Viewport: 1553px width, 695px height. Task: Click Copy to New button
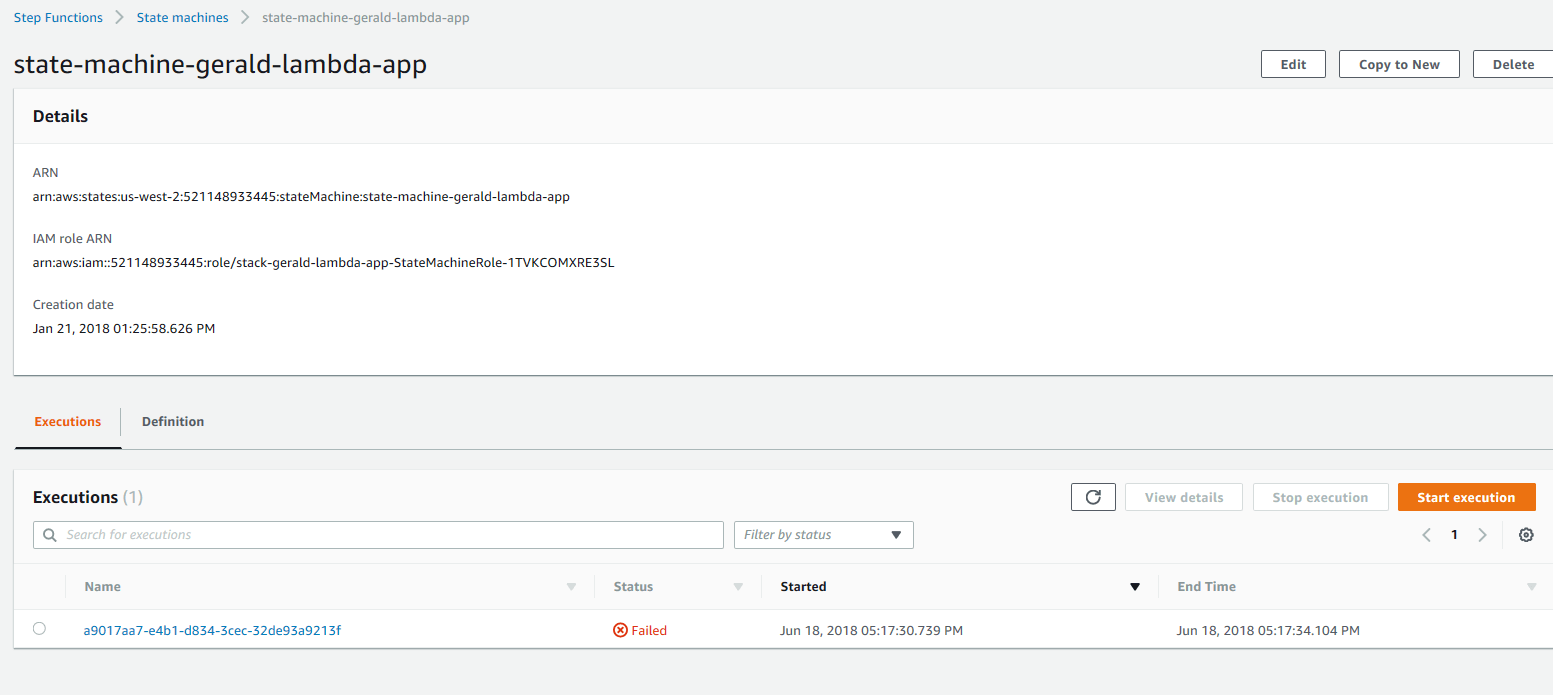(1399, 64)
